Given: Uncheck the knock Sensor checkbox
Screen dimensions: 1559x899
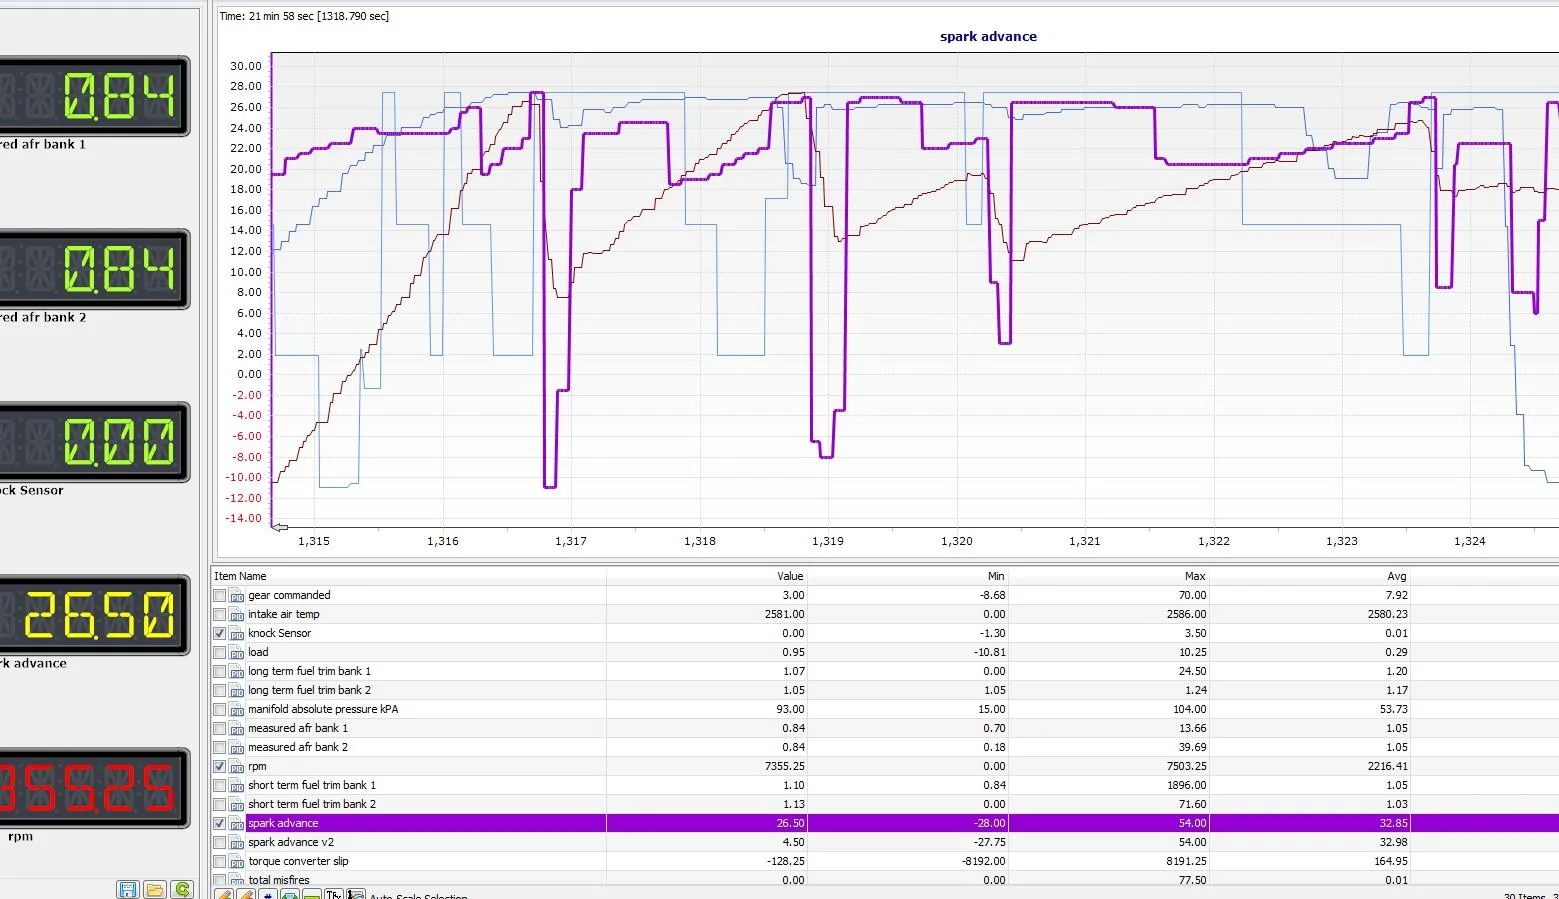Looking at the screenshot, I should click(220, 633).
